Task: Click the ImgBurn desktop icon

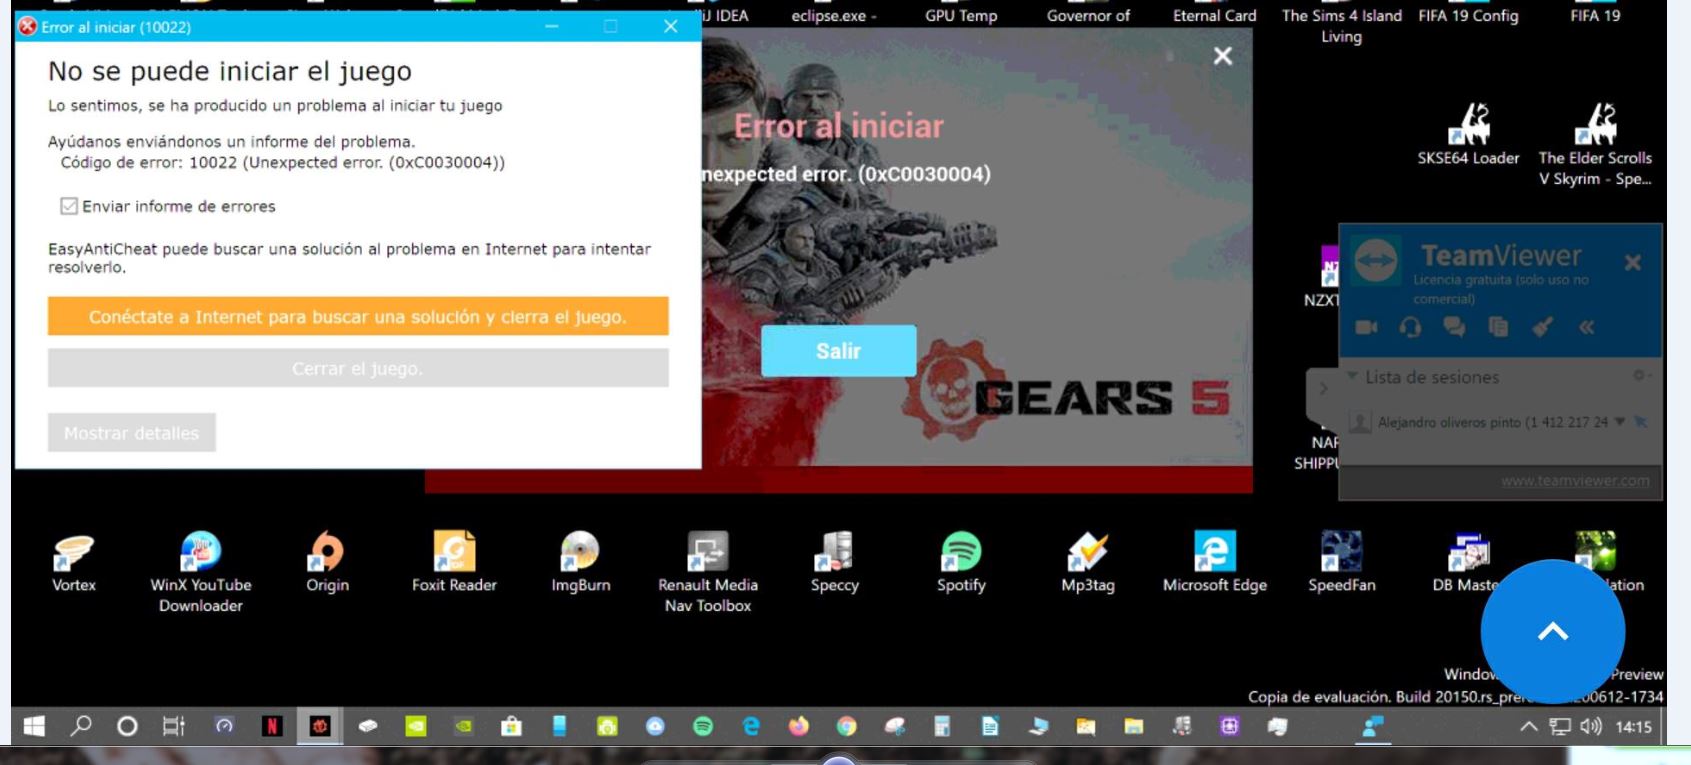Action: [x=581, y=563]
